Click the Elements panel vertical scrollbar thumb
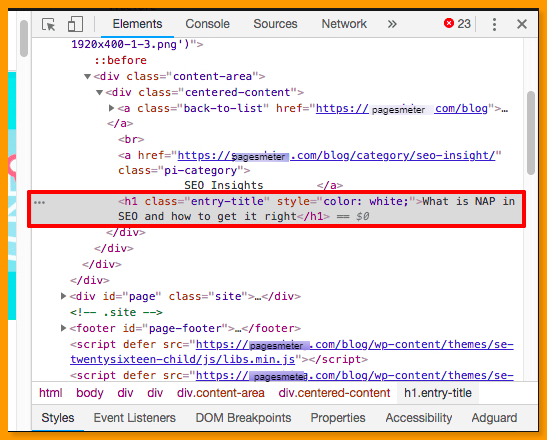Viewport: 547px width, 440px height. pyautogui.click(x=531, y=133)
